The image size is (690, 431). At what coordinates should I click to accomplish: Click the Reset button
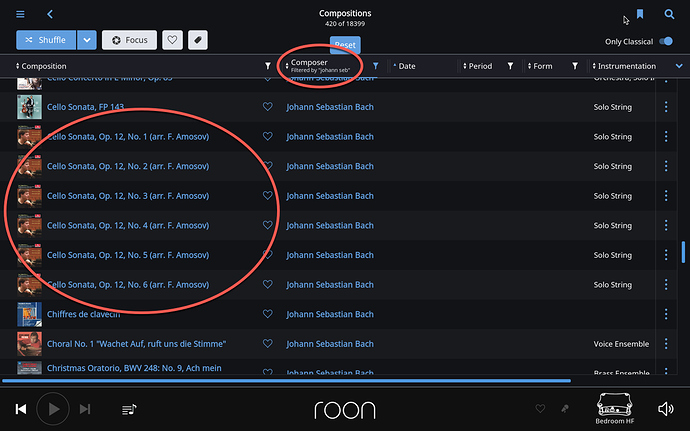345,45
